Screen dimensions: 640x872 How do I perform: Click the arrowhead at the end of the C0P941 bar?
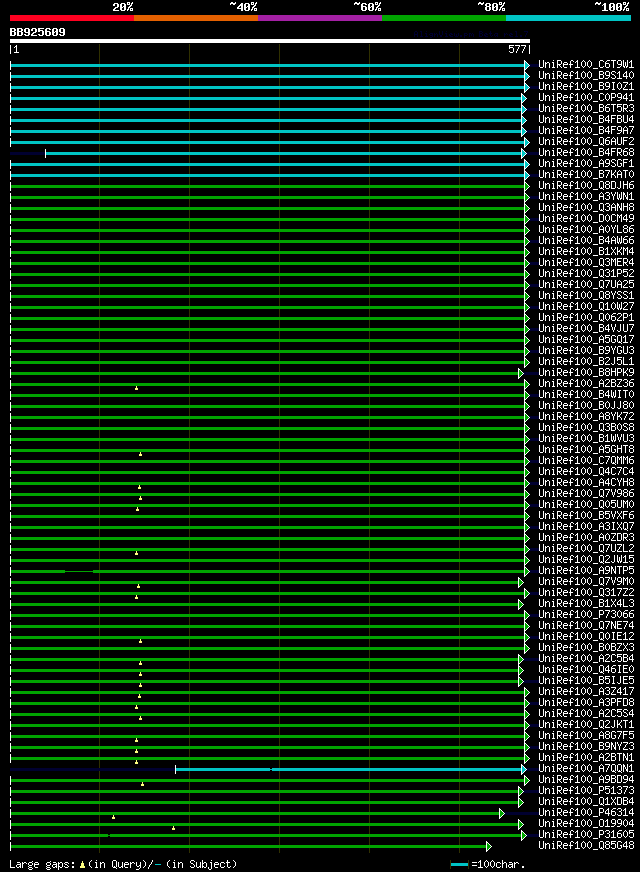524,98
